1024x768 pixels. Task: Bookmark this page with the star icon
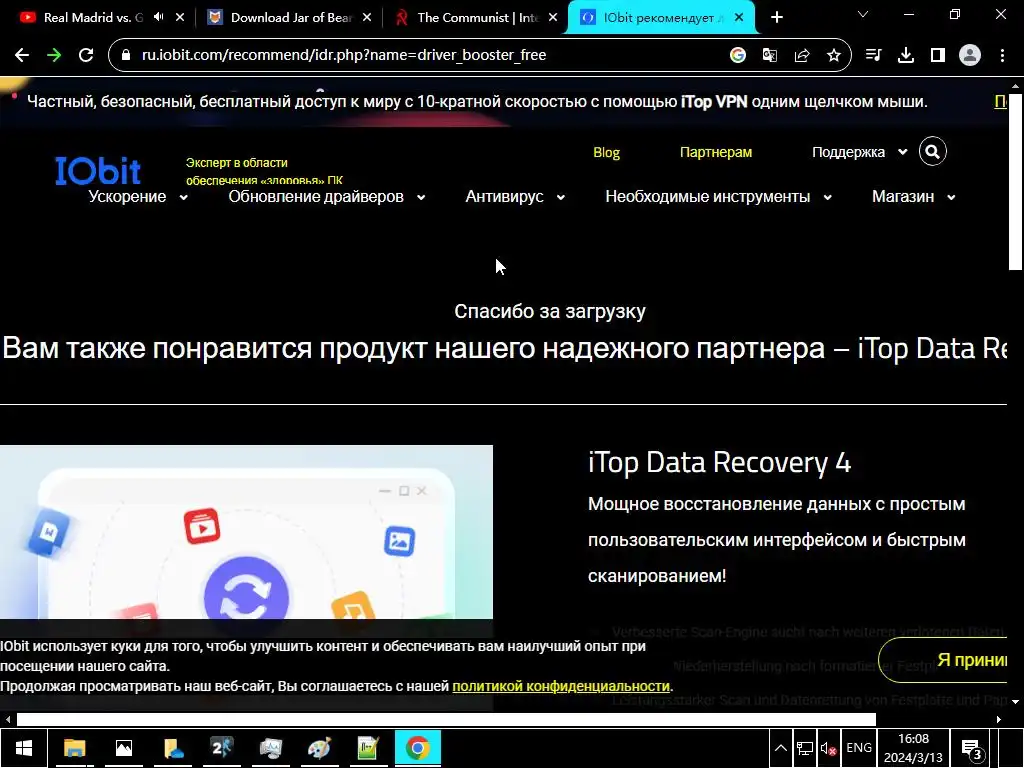(834, 56)
